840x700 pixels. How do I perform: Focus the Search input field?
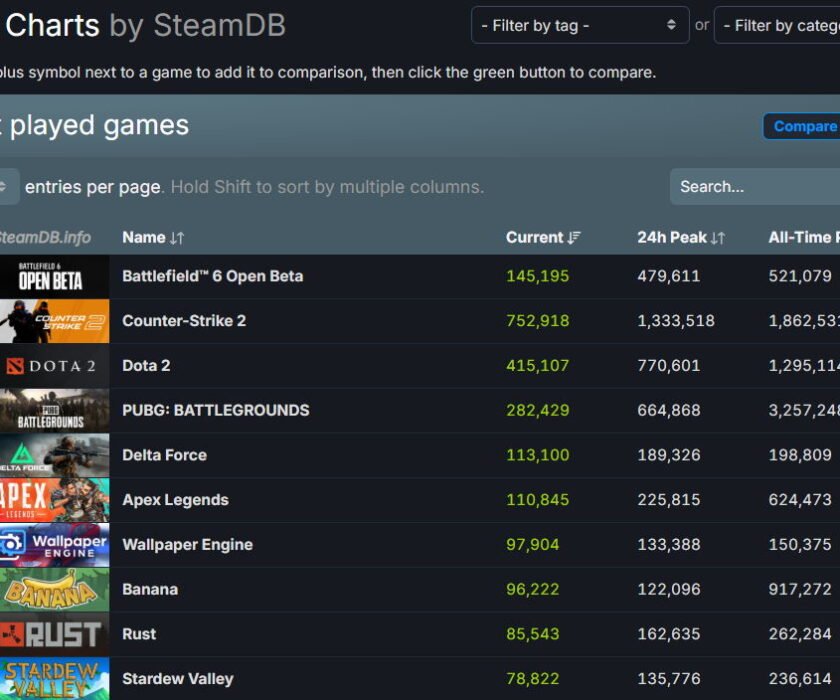[x=755, y=186]
